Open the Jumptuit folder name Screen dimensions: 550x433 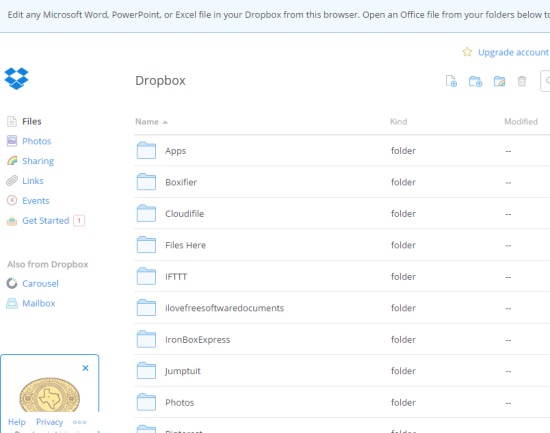click(x=183, y=371)
